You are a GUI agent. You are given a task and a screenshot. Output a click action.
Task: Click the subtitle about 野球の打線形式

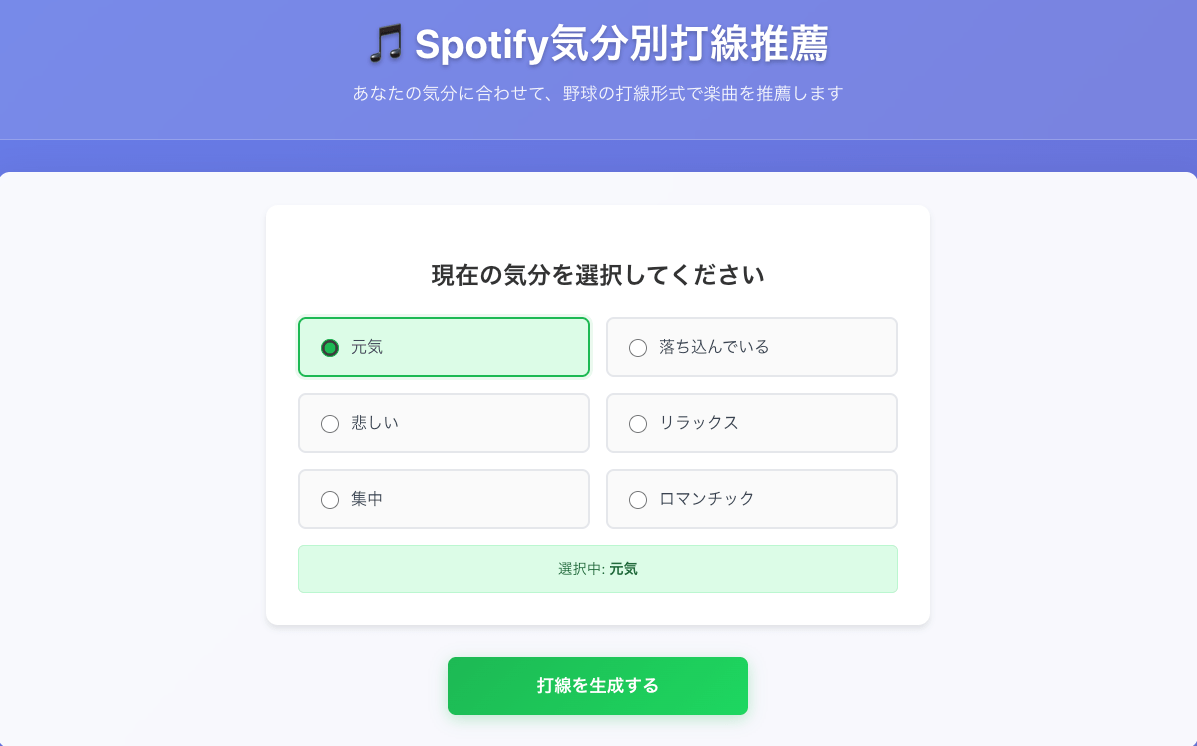598,93
